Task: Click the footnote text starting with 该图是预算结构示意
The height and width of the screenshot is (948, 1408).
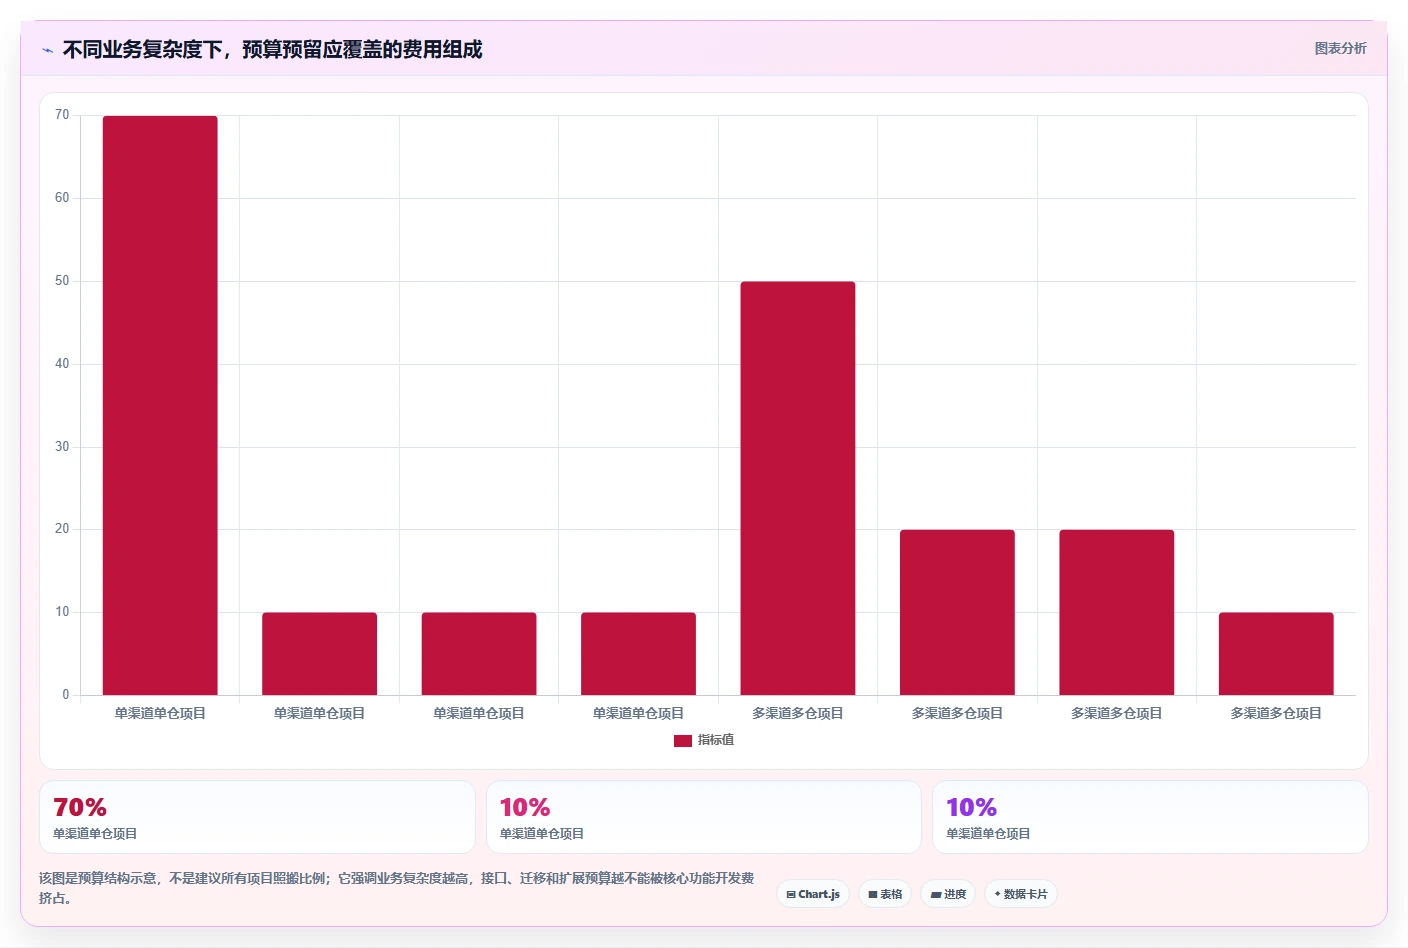Action: coord(397,888)
